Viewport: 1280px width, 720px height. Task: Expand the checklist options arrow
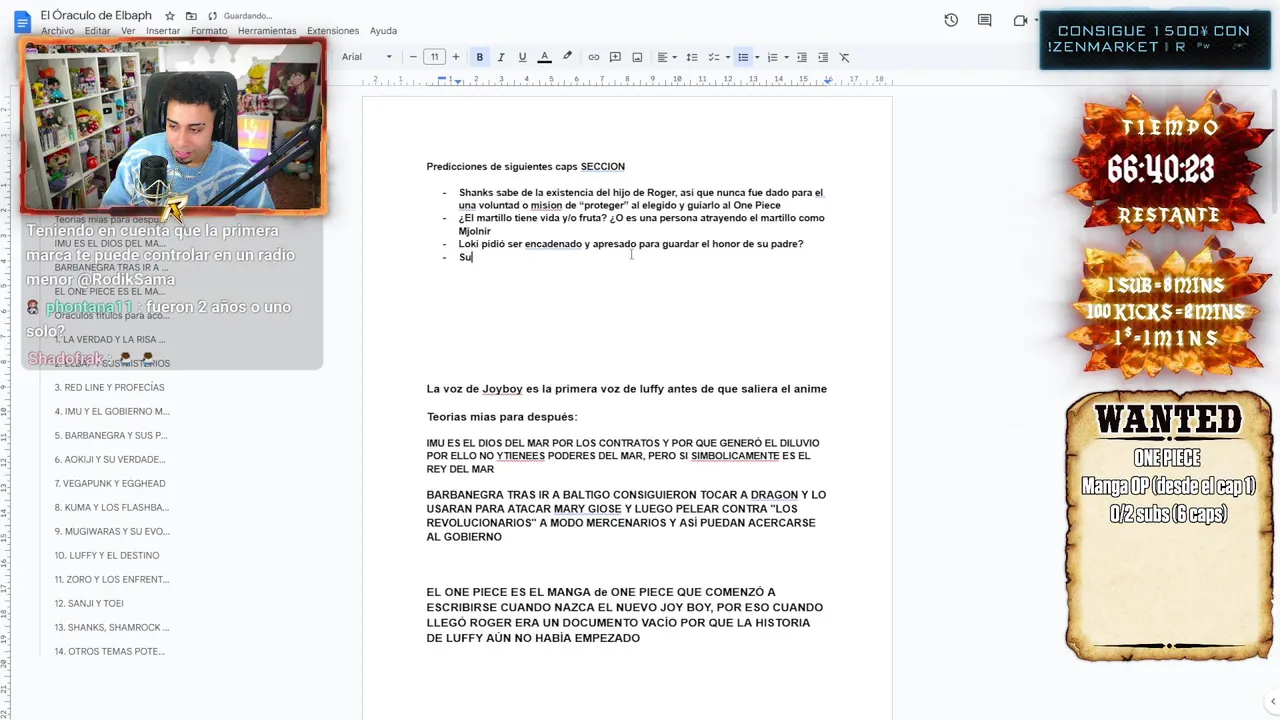pos(727,57)
